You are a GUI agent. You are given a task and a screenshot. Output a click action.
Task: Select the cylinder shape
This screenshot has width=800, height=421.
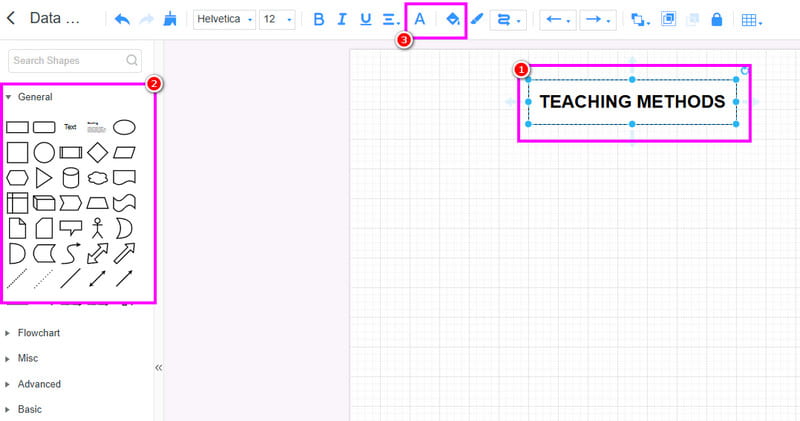coord(71,178)
